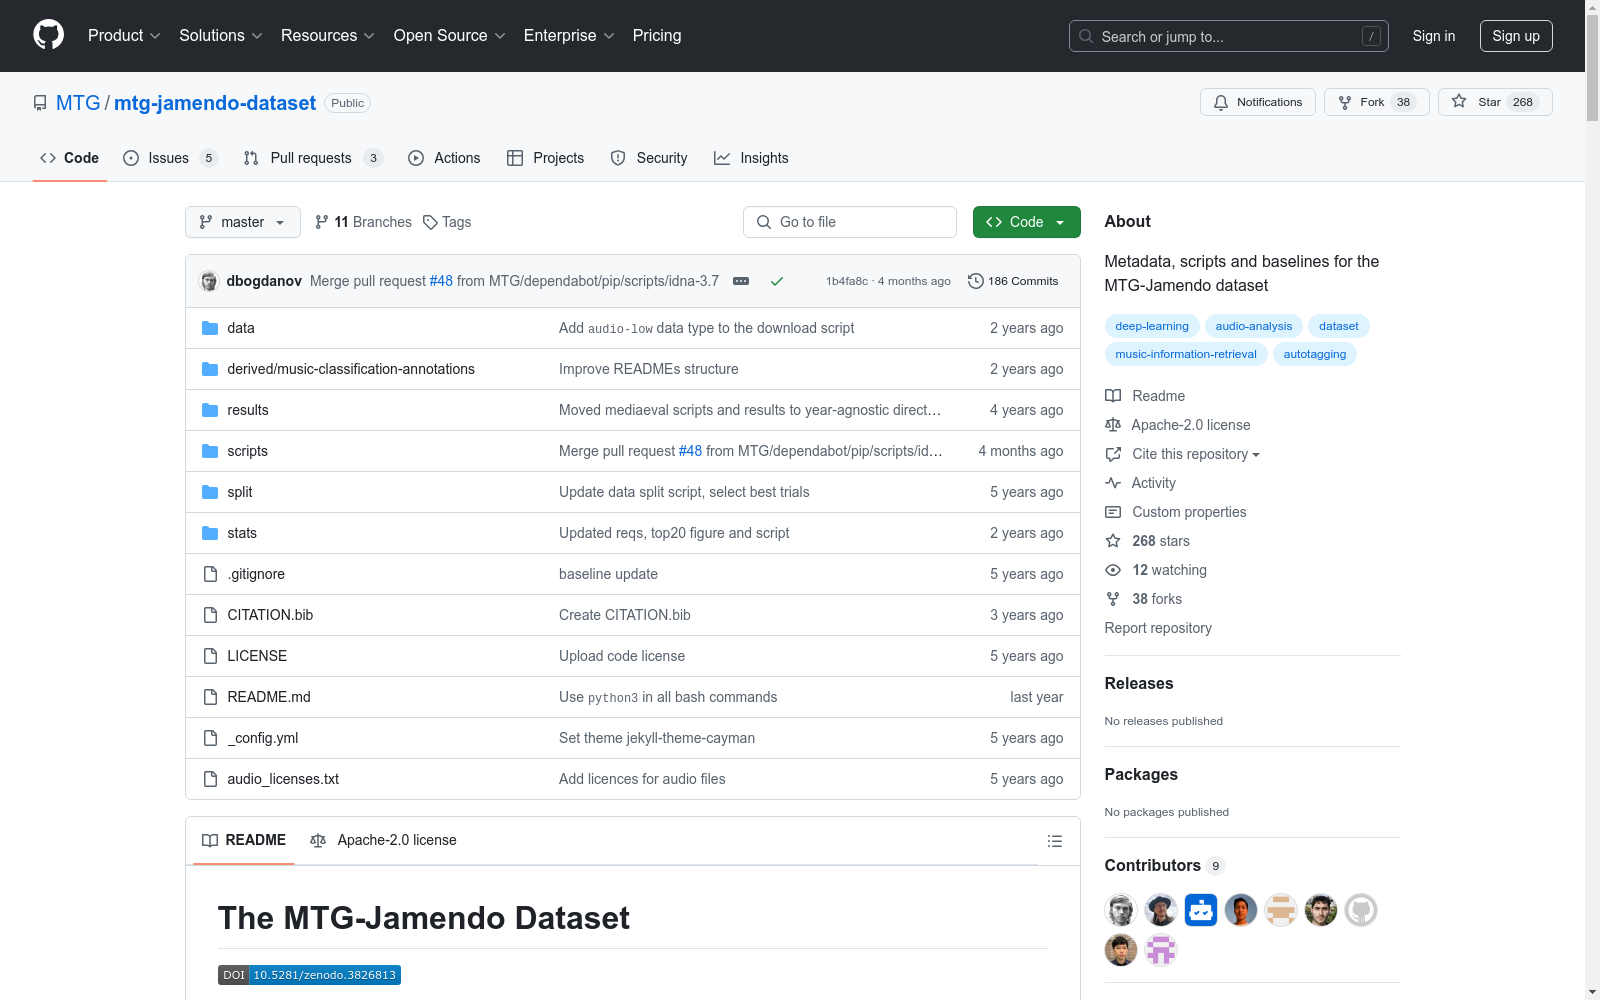Viewport: 1600px width, 1000px height.
Task: Expand the Open Source menu
Action: [450, 36]
